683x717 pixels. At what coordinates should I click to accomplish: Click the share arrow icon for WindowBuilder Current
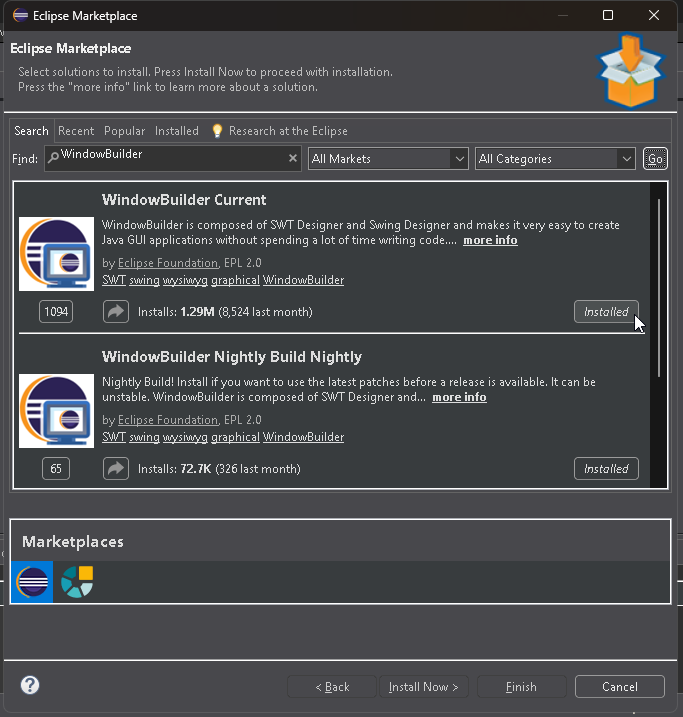tap(116, 312)
